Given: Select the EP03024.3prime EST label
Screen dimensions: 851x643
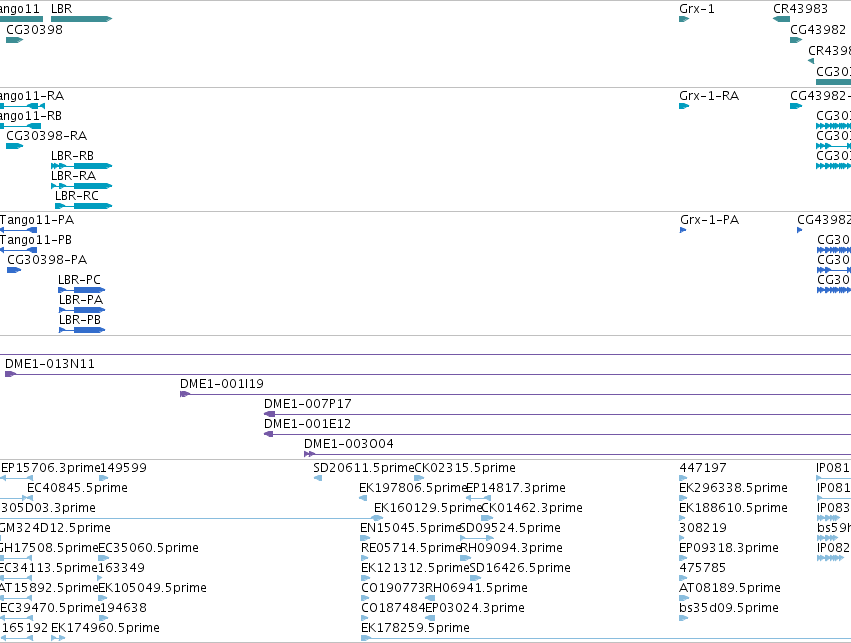Looking at the screenshot, I should pos(475,608).
